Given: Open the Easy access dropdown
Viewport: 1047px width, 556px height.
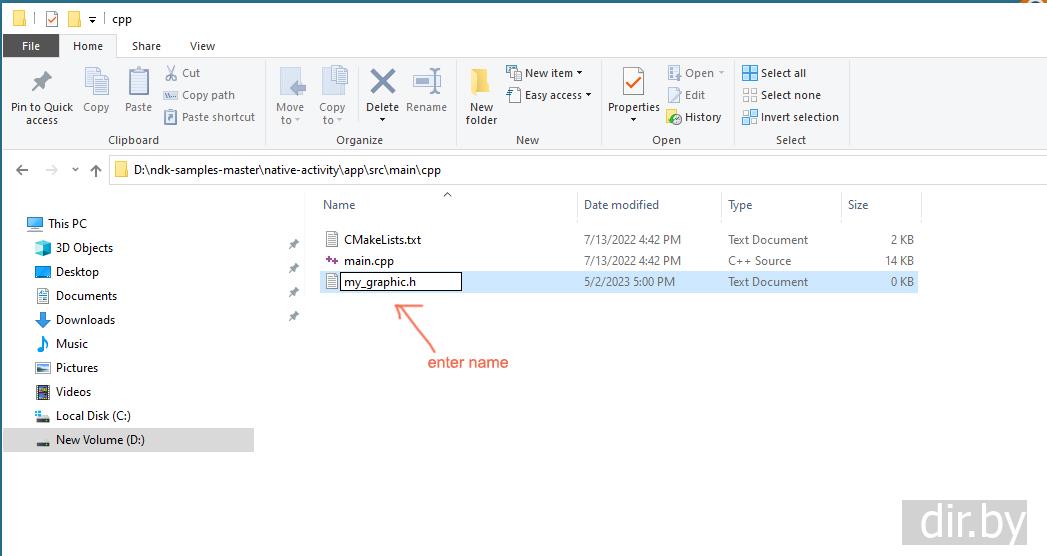Looking at the screenshot, I should pos(549,95).
